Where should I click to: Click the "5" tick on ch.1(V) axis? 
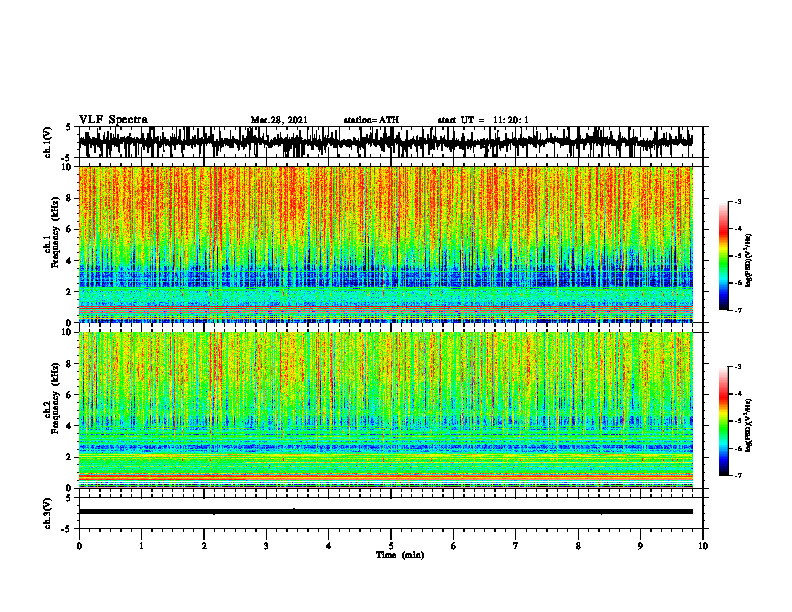[68, 128]
